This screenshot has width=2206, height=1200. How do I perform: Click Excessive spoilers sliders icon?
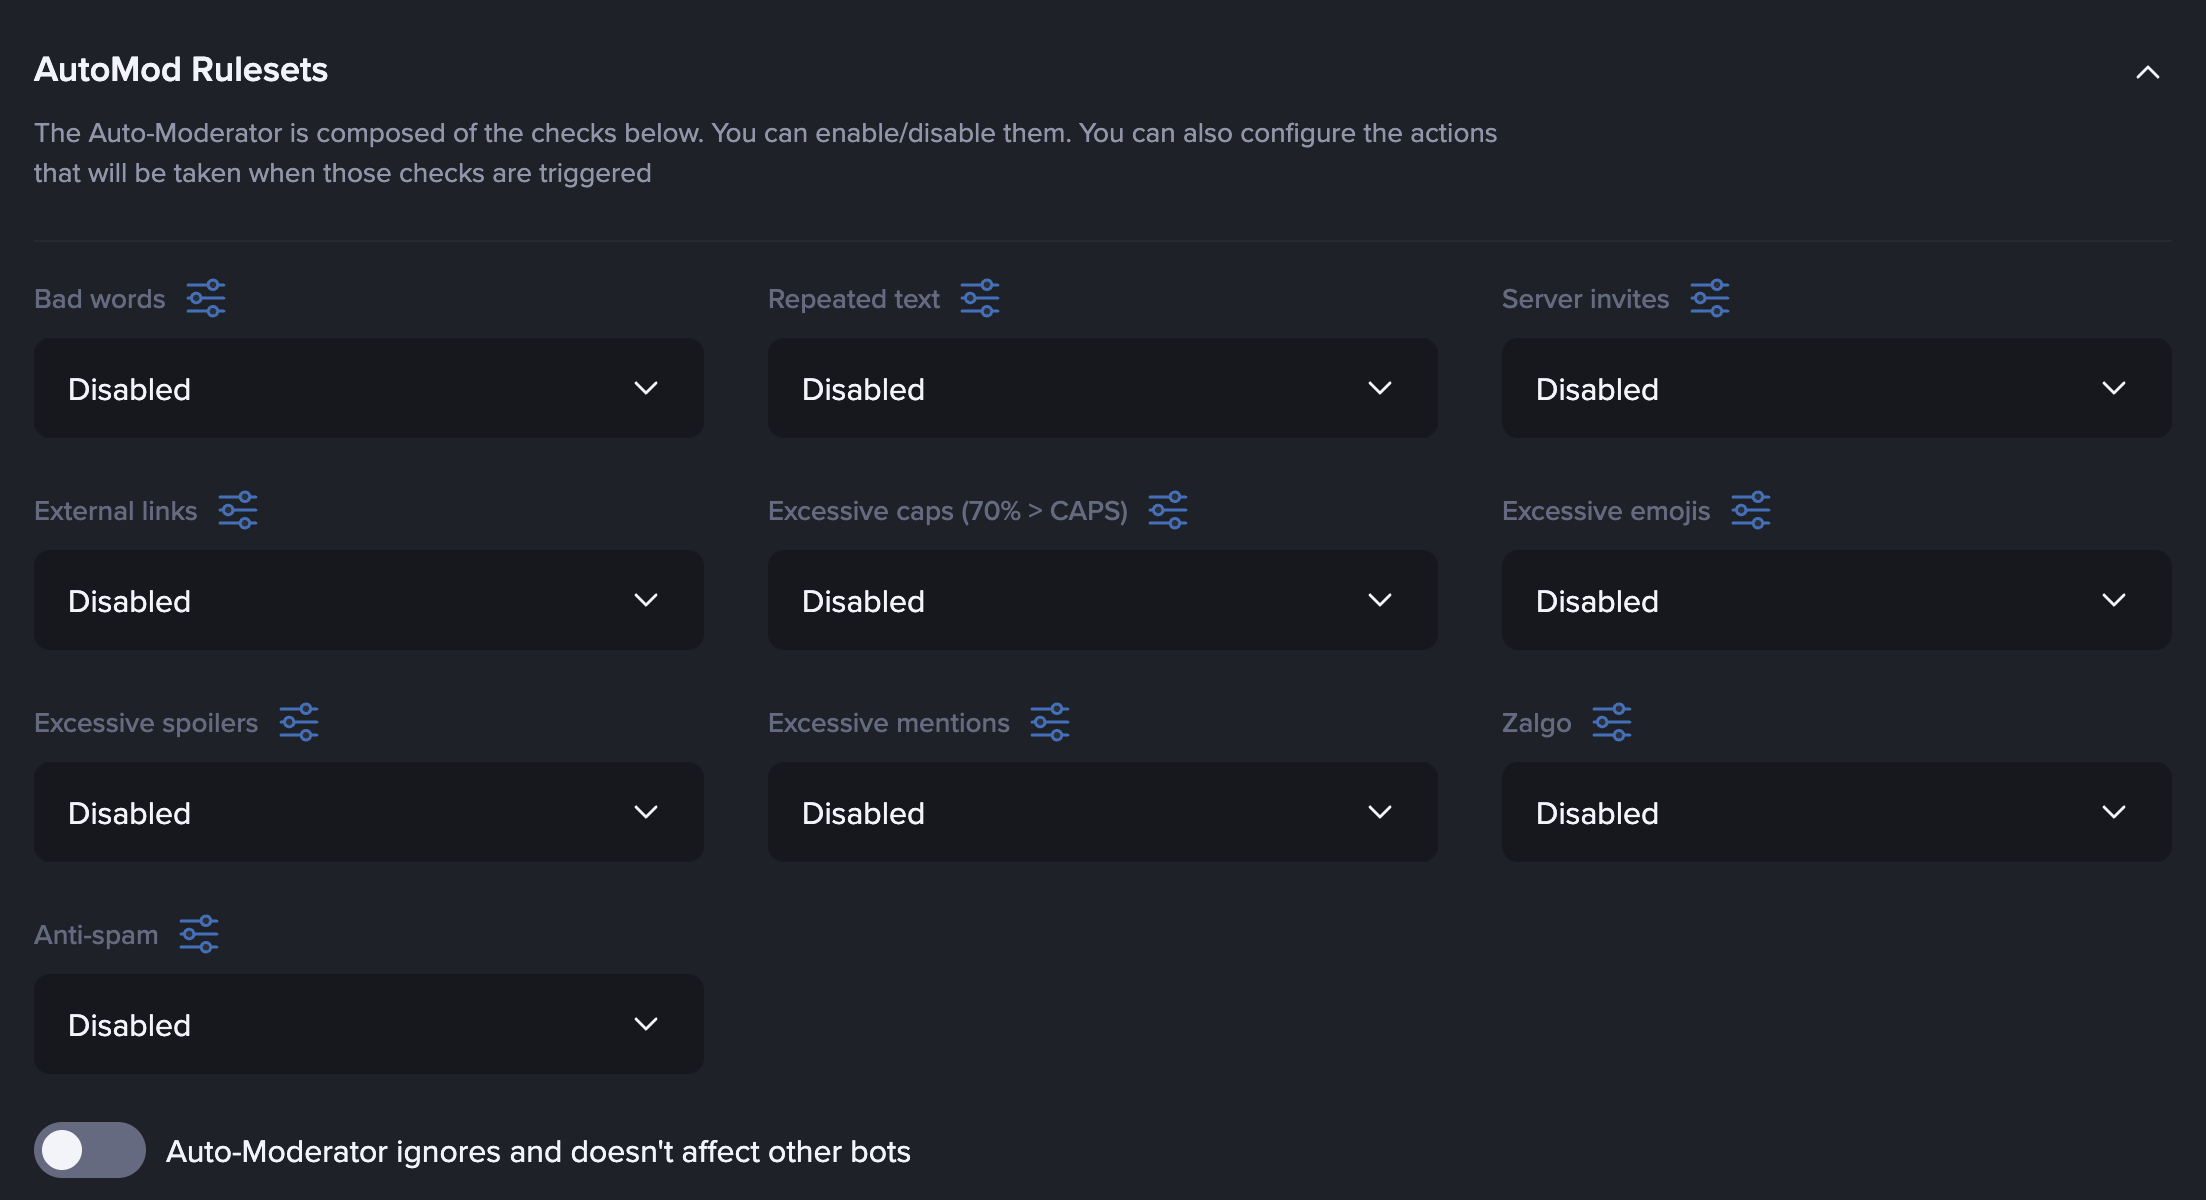(x=299, y=722)
